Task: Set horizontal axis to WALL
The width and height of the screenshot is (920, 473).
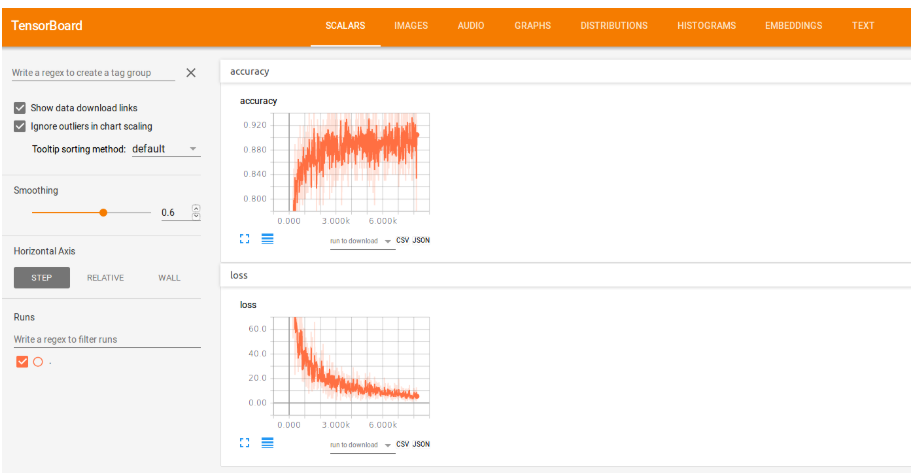Action: click(169, 278)
